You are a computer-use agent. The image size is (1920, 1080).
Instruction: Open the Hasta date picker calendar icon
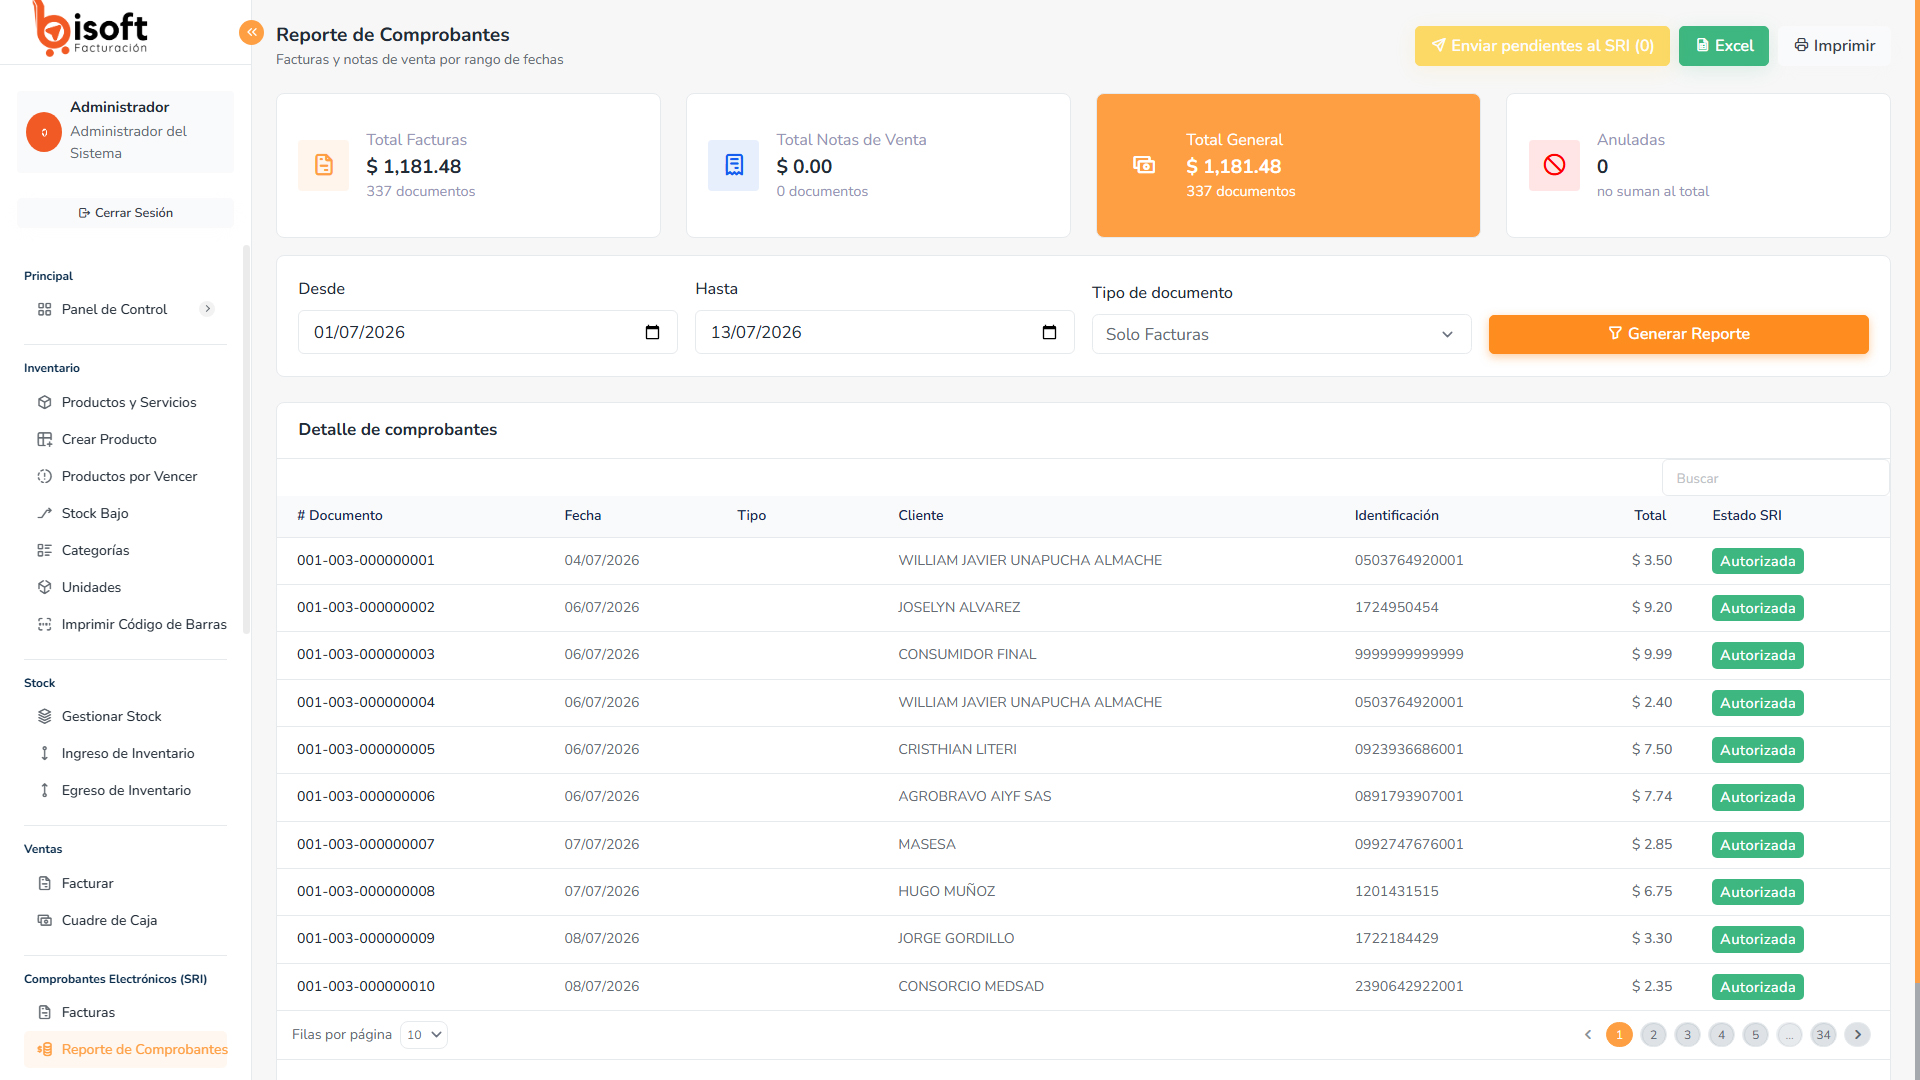pyautogui.click(x=1049, y=333)
